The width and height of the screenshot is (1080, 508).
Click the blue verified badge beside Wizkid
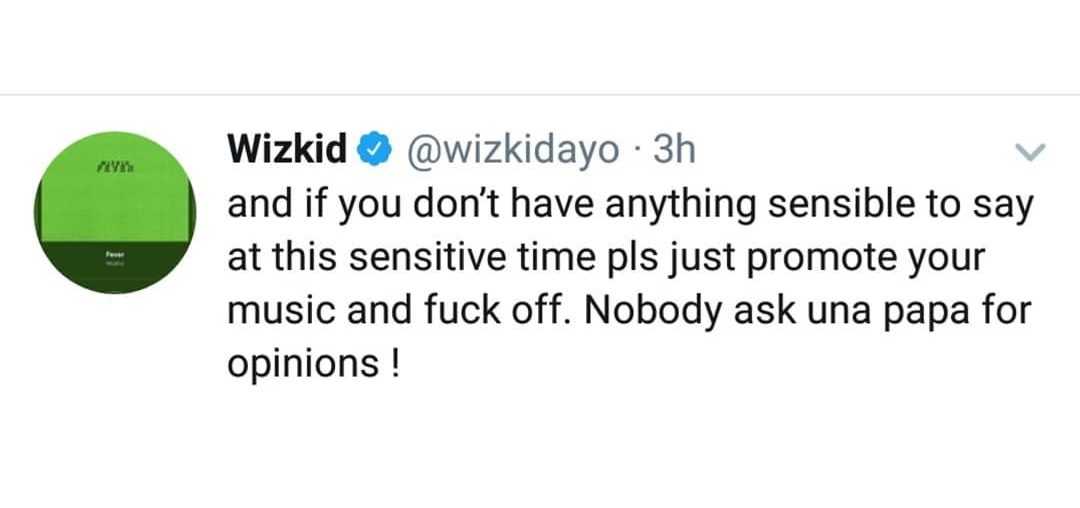(x=375, y=151)
